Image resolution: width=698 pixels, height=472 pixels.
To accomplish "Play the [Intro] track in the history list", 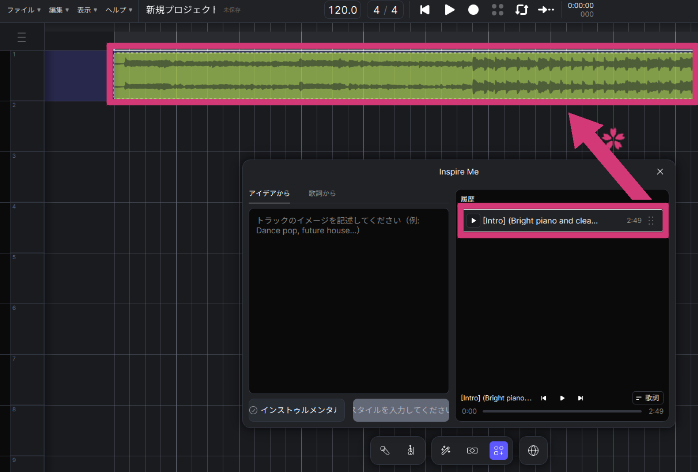I will 474,221.
